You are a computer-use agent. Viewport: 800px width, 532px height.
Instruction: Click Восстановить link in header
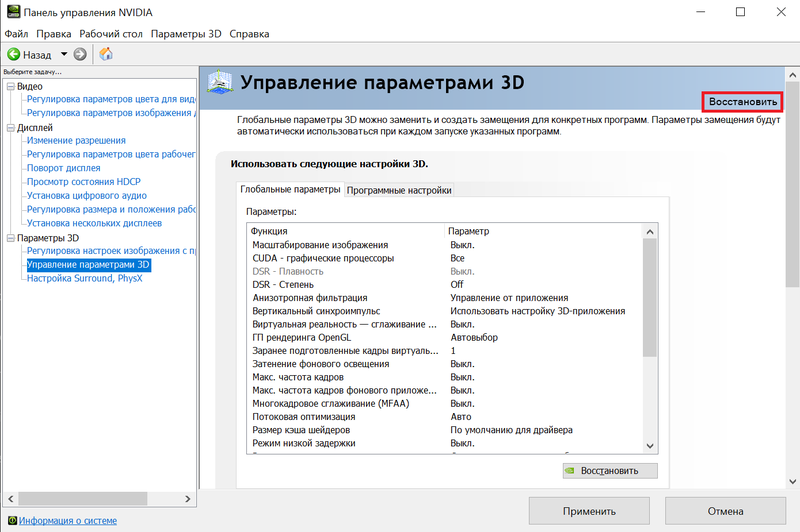coord(742,102)
